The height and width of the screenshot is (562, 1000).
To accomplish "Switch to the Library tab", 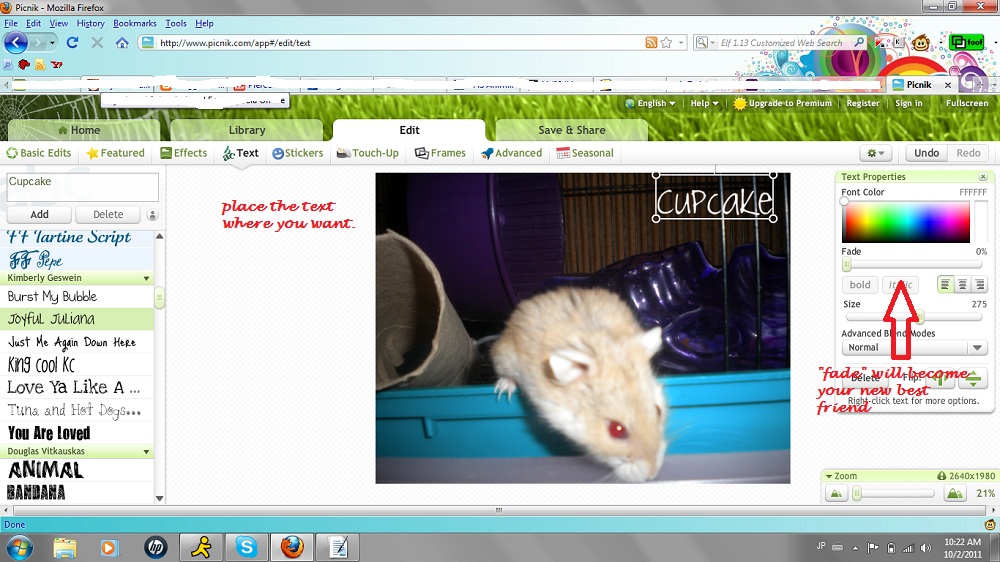I will [247, 130].
